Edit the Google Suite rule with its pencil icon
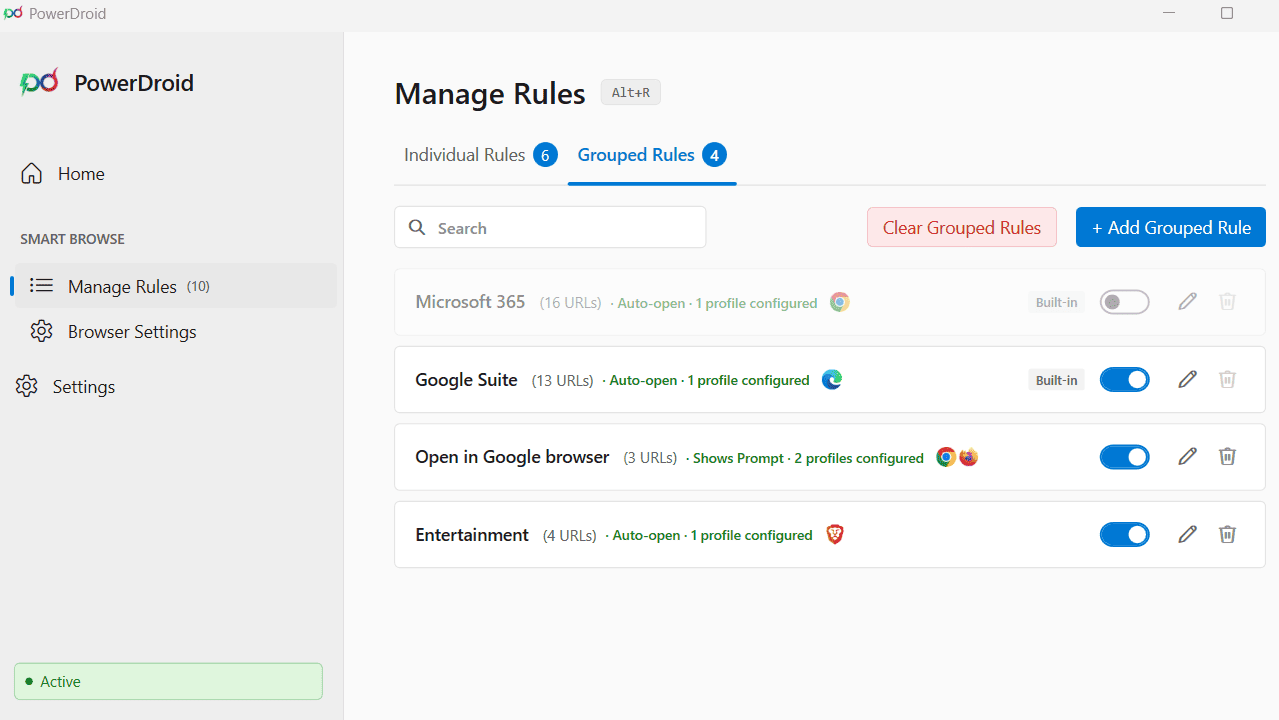This screenshot has height=720, width=1279. 1187,380
